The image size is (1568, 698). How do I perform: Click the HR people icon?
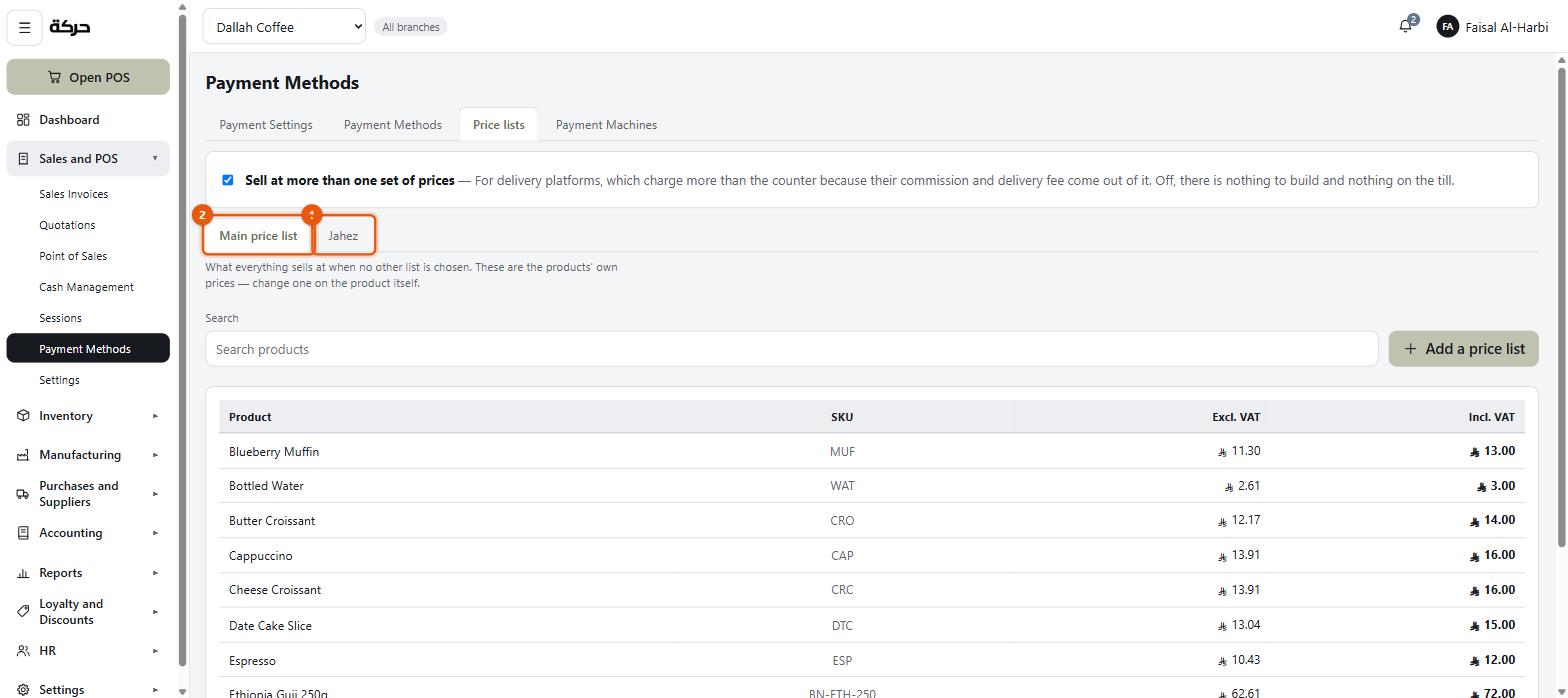[23, 651]
